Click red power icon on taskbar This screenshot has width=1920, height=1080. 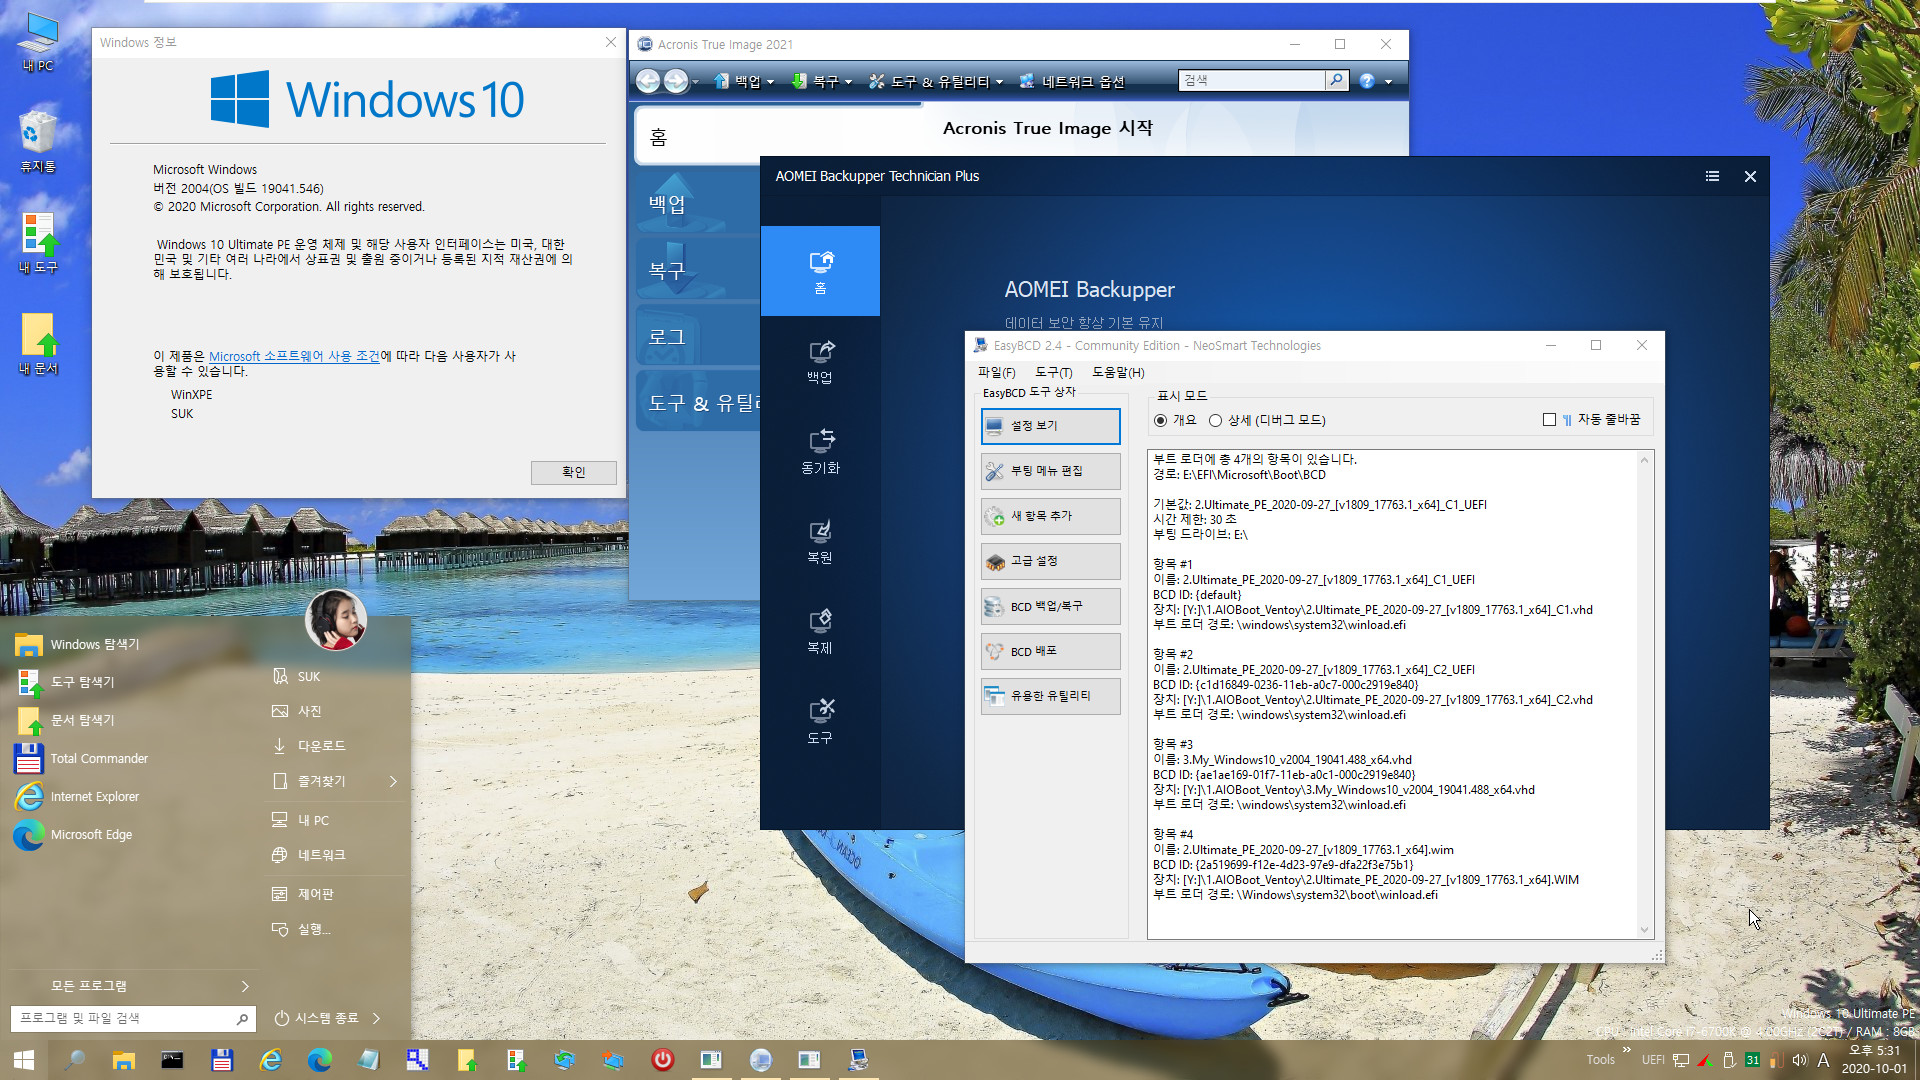662,1059
